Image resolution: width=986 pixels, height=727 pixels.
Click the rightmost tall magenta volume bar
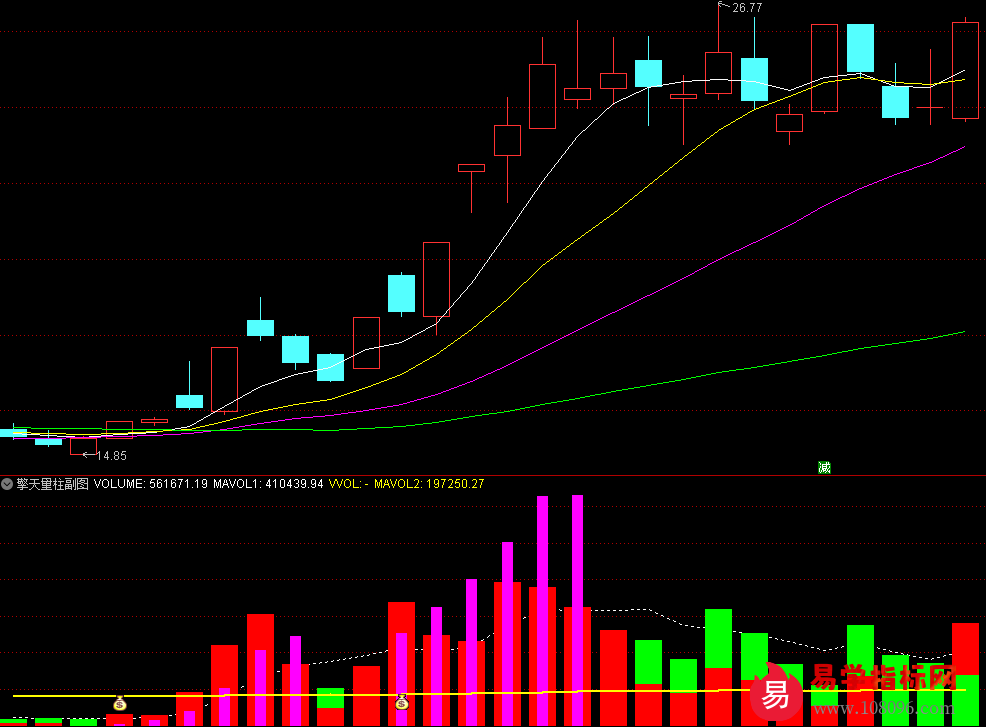tap(577, 550)
